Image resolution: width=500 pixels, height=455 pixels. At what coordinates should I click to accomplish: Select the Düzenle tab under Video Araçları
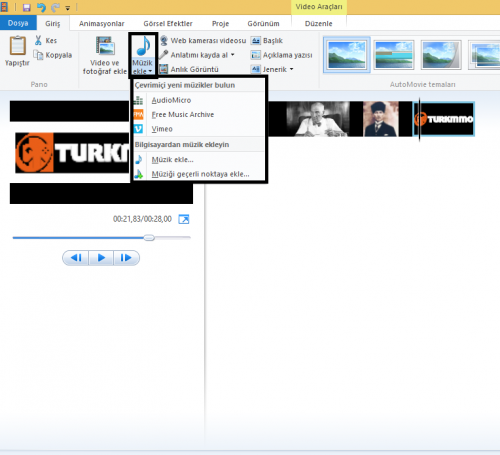pos(318,23)
